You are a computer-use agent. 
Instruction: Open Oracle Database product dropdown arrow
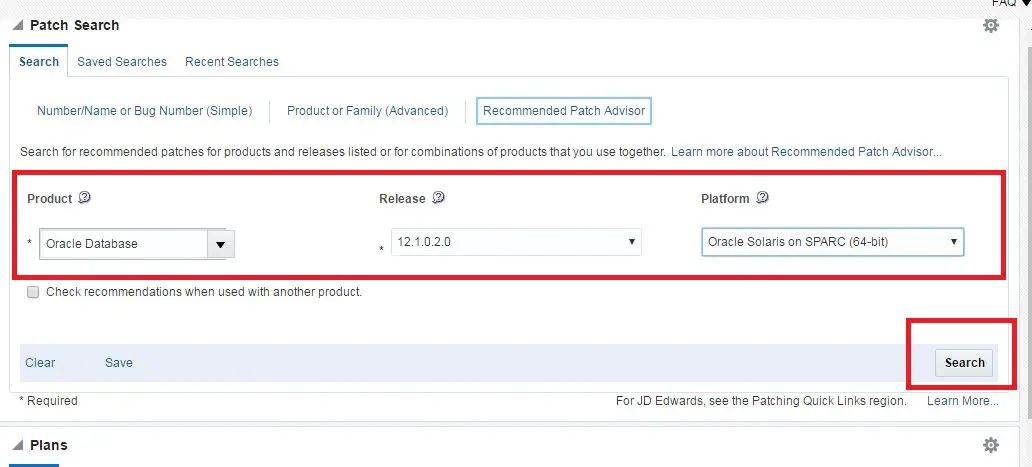pyautogui.click(x=221, y=244)
